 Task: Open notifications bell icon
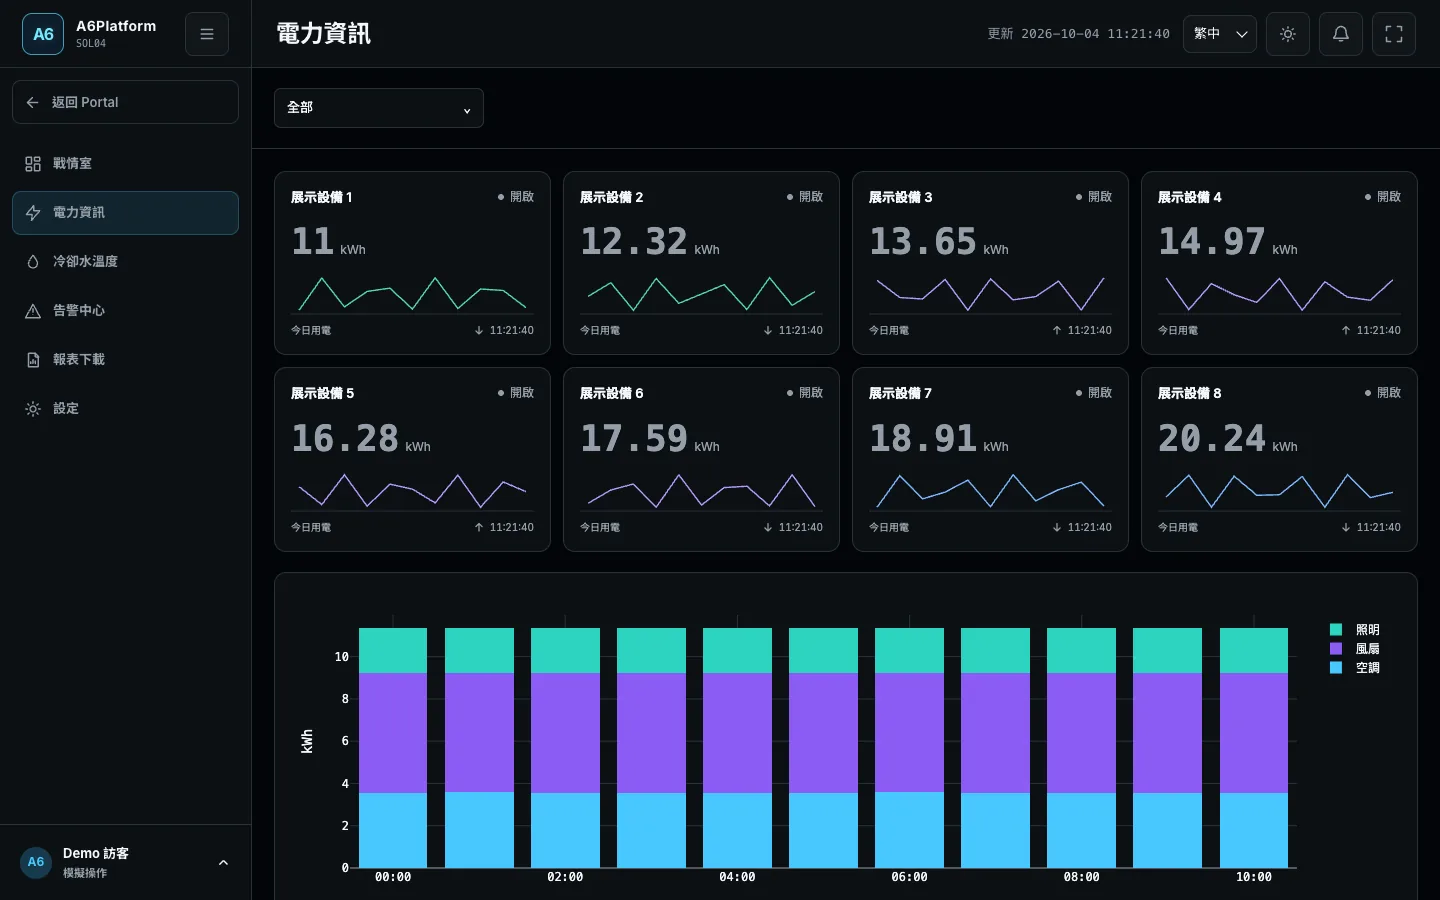click(1341, 34)
